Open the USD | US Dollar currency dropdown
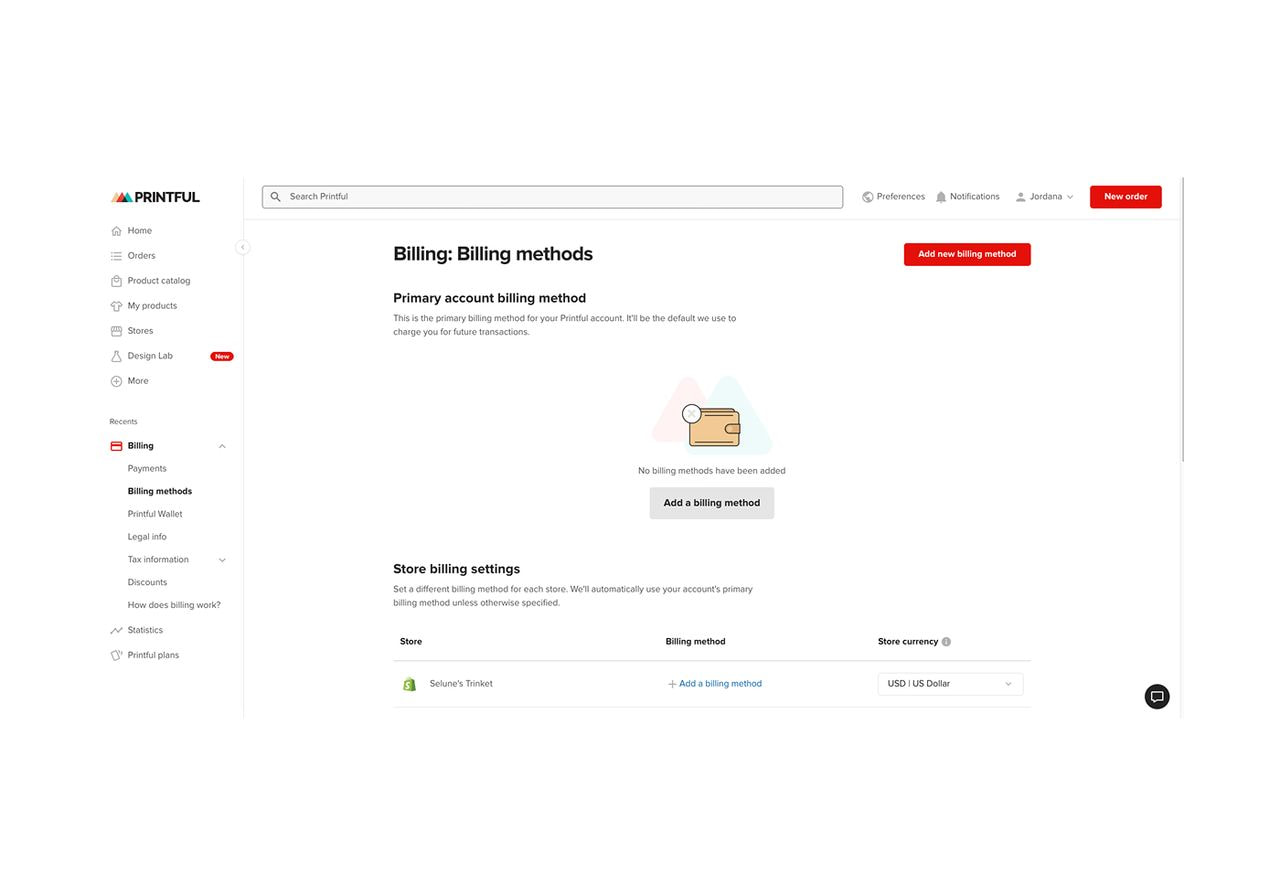 (950, 684)
